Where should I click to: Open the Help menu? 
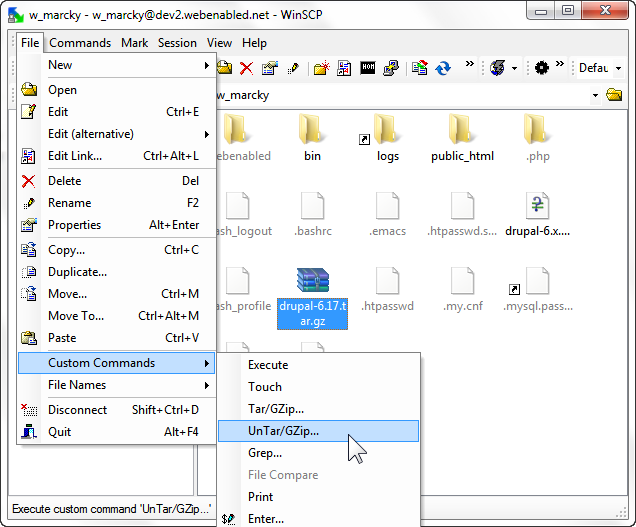(x=254, y=43)
